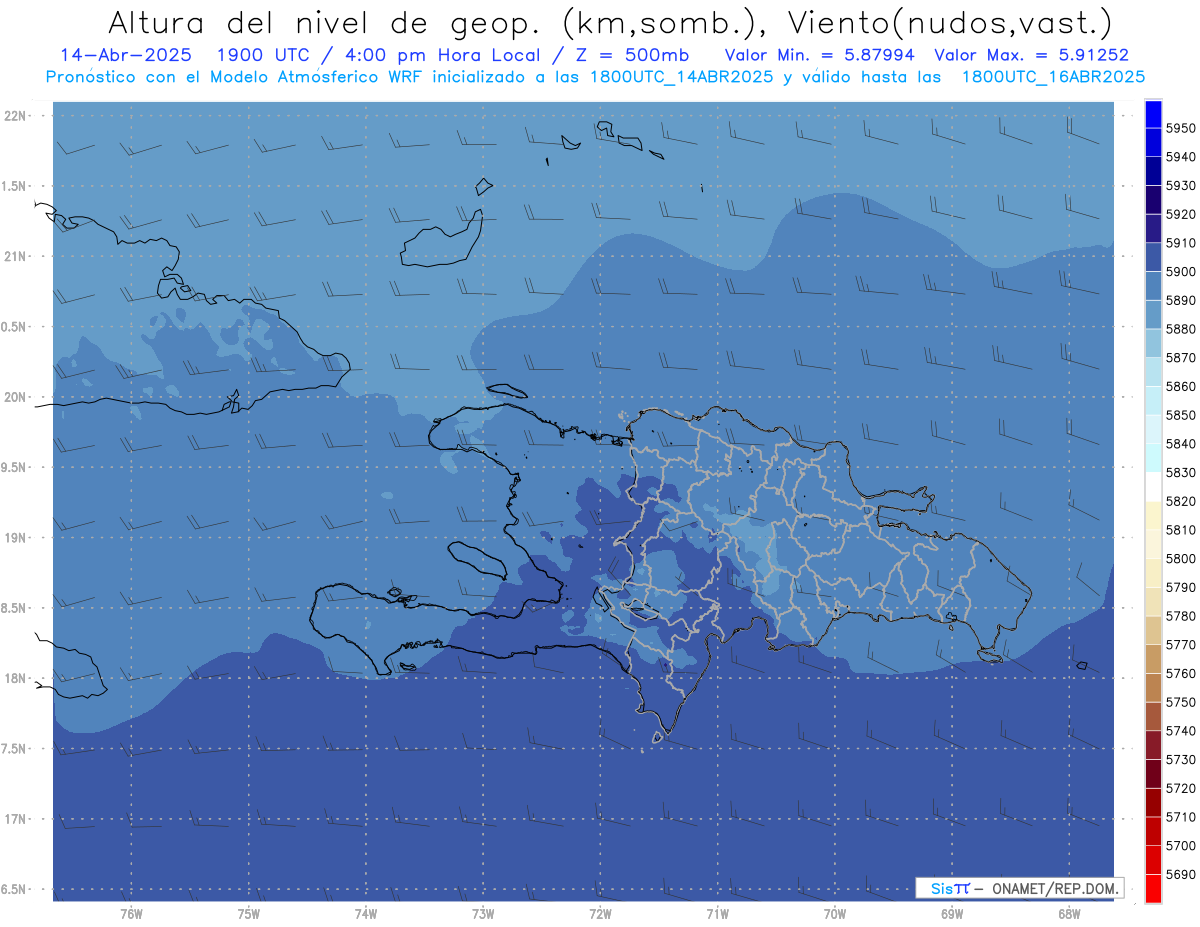Click the colorbar value '5730'

[x=1180, y=759]
